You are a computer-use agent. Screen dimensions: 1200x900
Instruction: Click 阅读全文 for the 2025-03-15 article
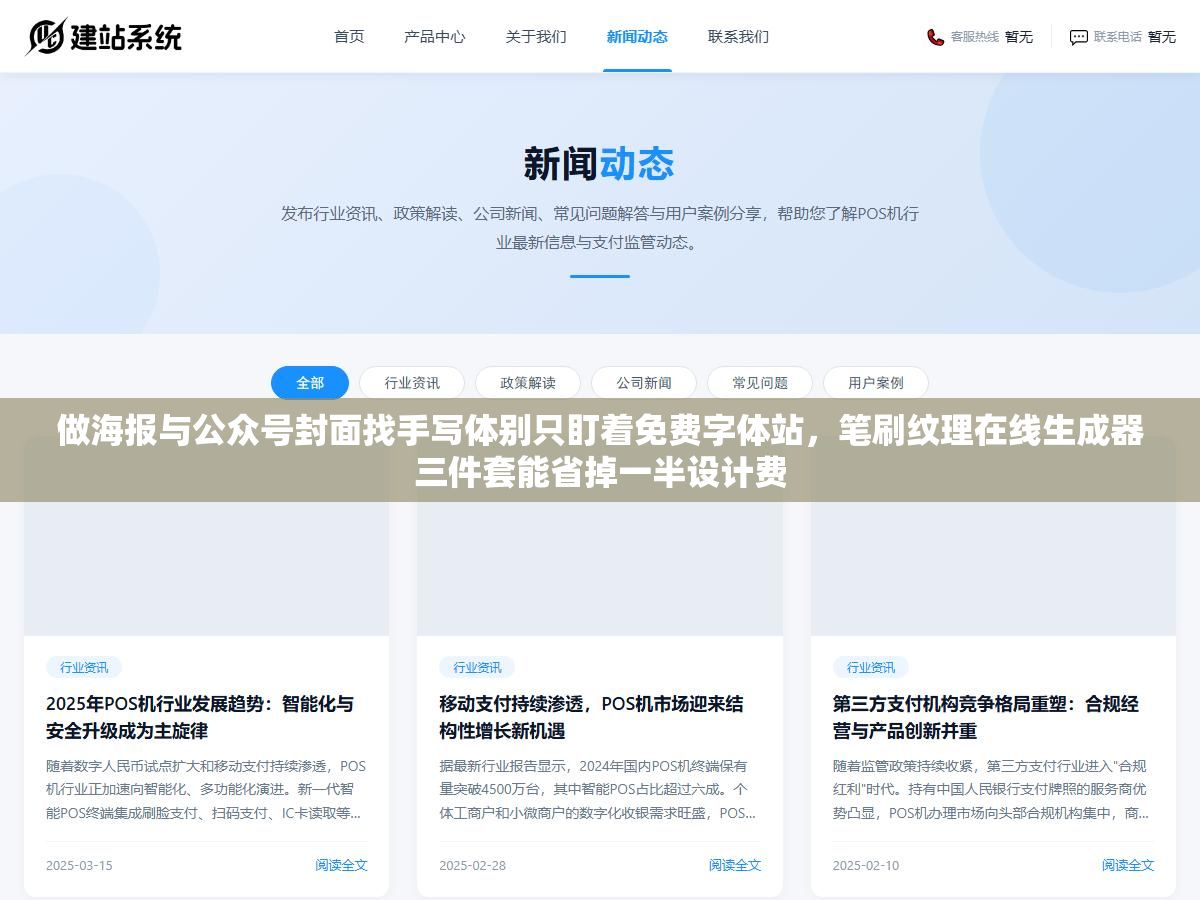341,865
